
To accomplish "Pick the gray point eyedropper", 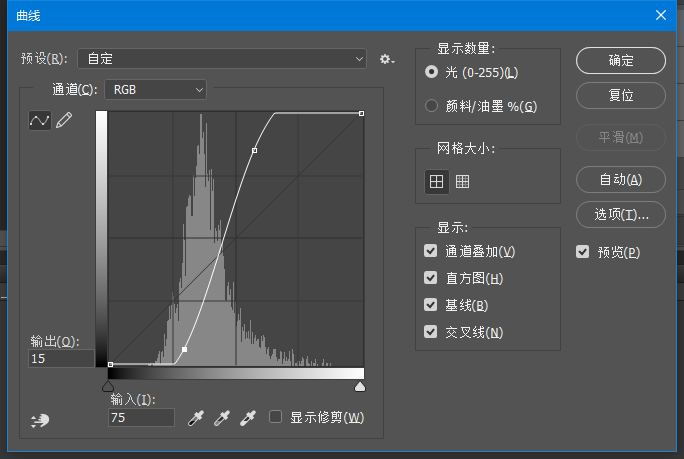I will point(222,418).
